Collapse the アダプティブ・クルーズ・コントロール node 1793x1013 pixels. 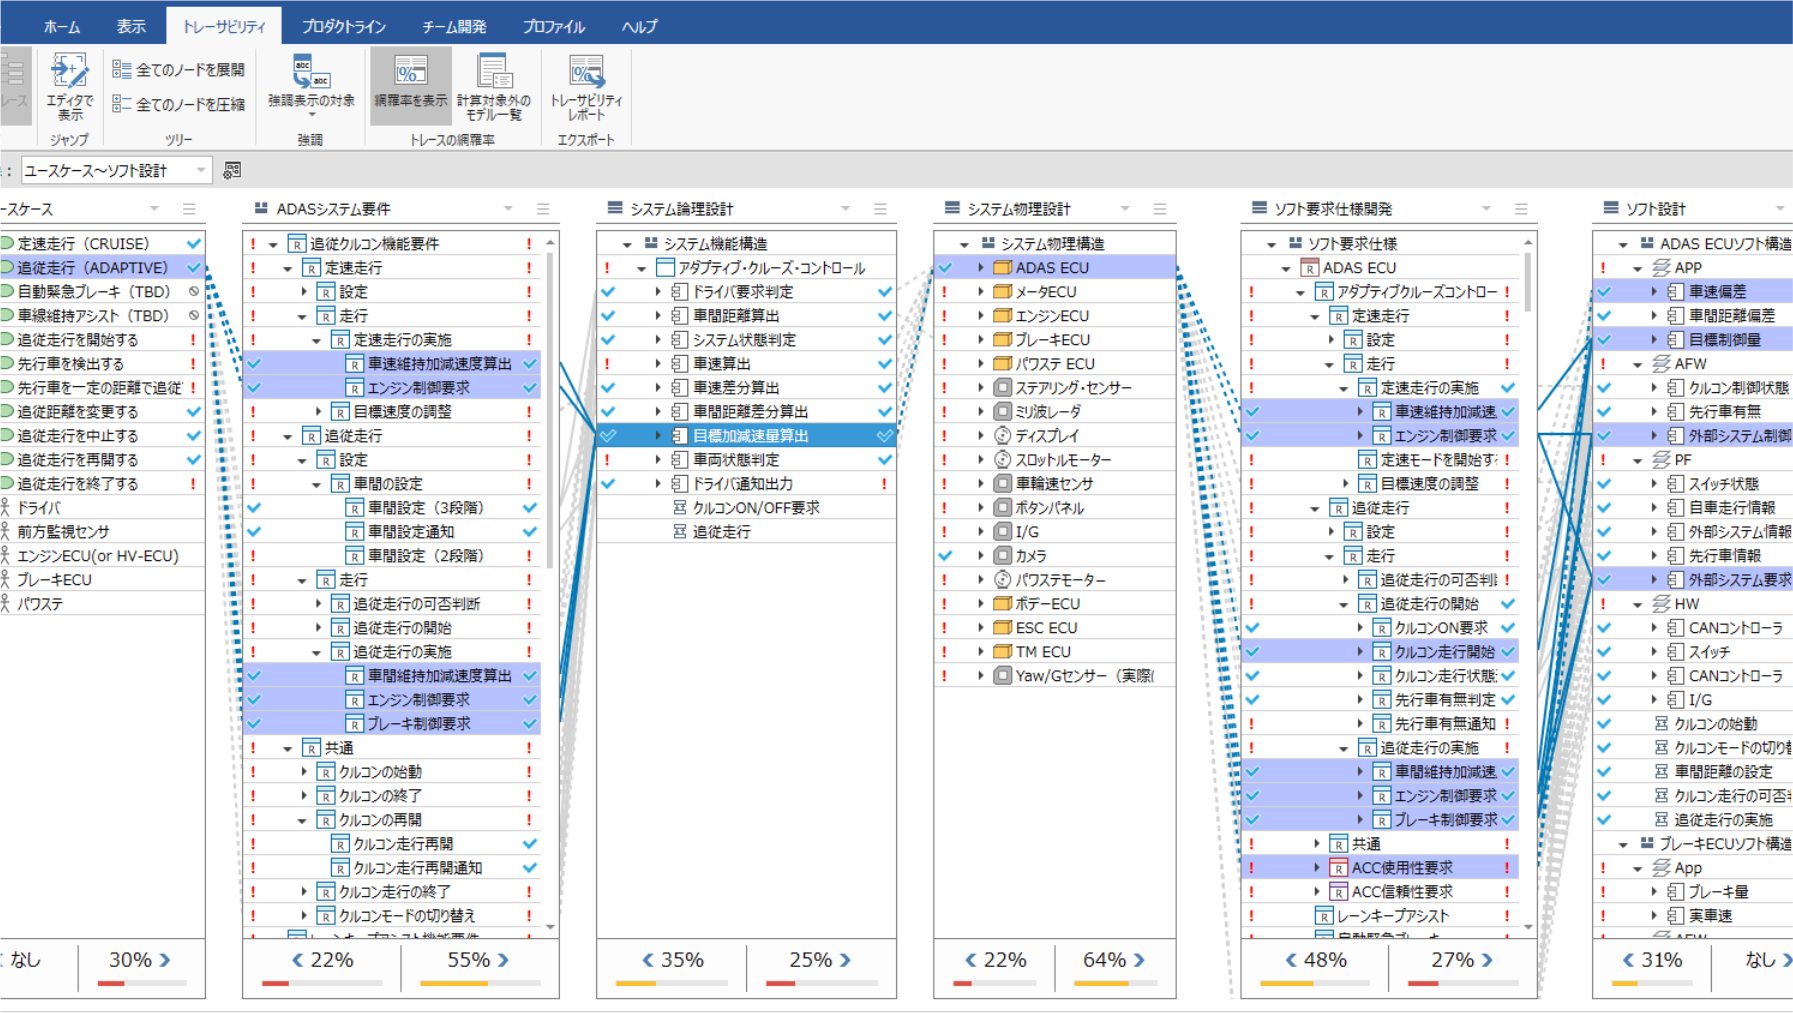pos(642,268)
